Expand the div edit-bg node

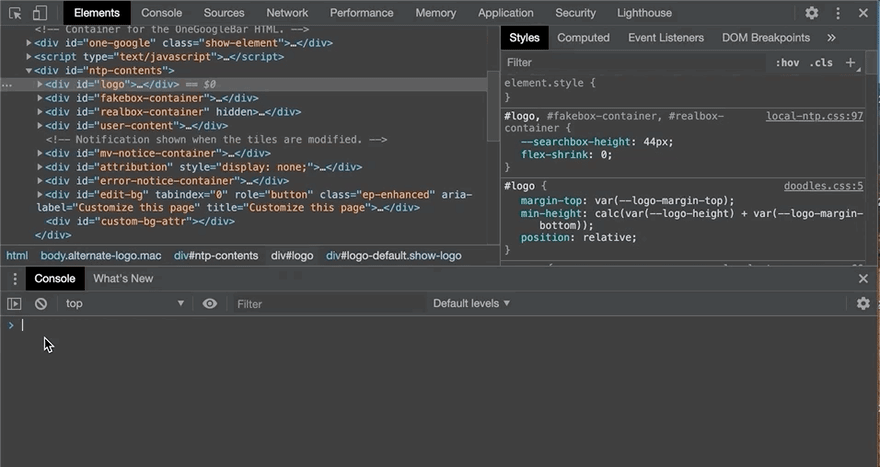click(40, 195)
